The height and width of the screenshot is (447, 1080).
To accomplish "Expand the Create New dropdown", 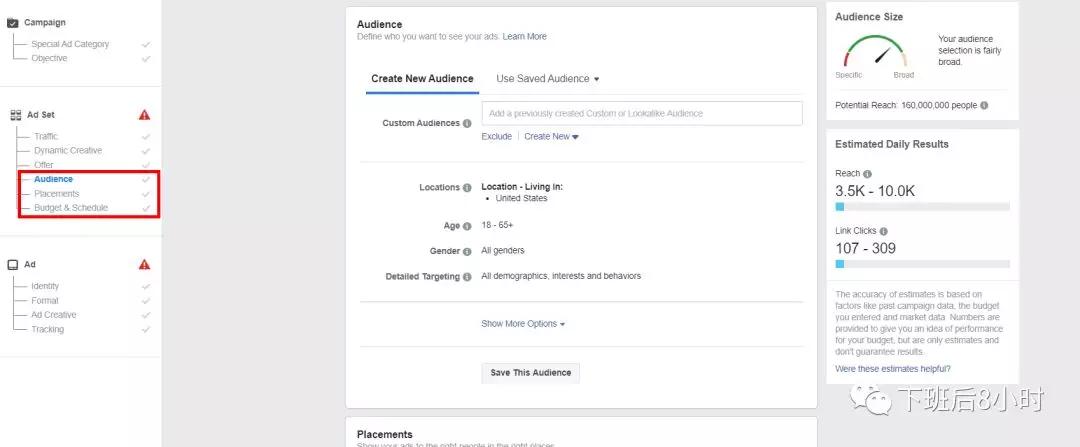I will (551, 137).
